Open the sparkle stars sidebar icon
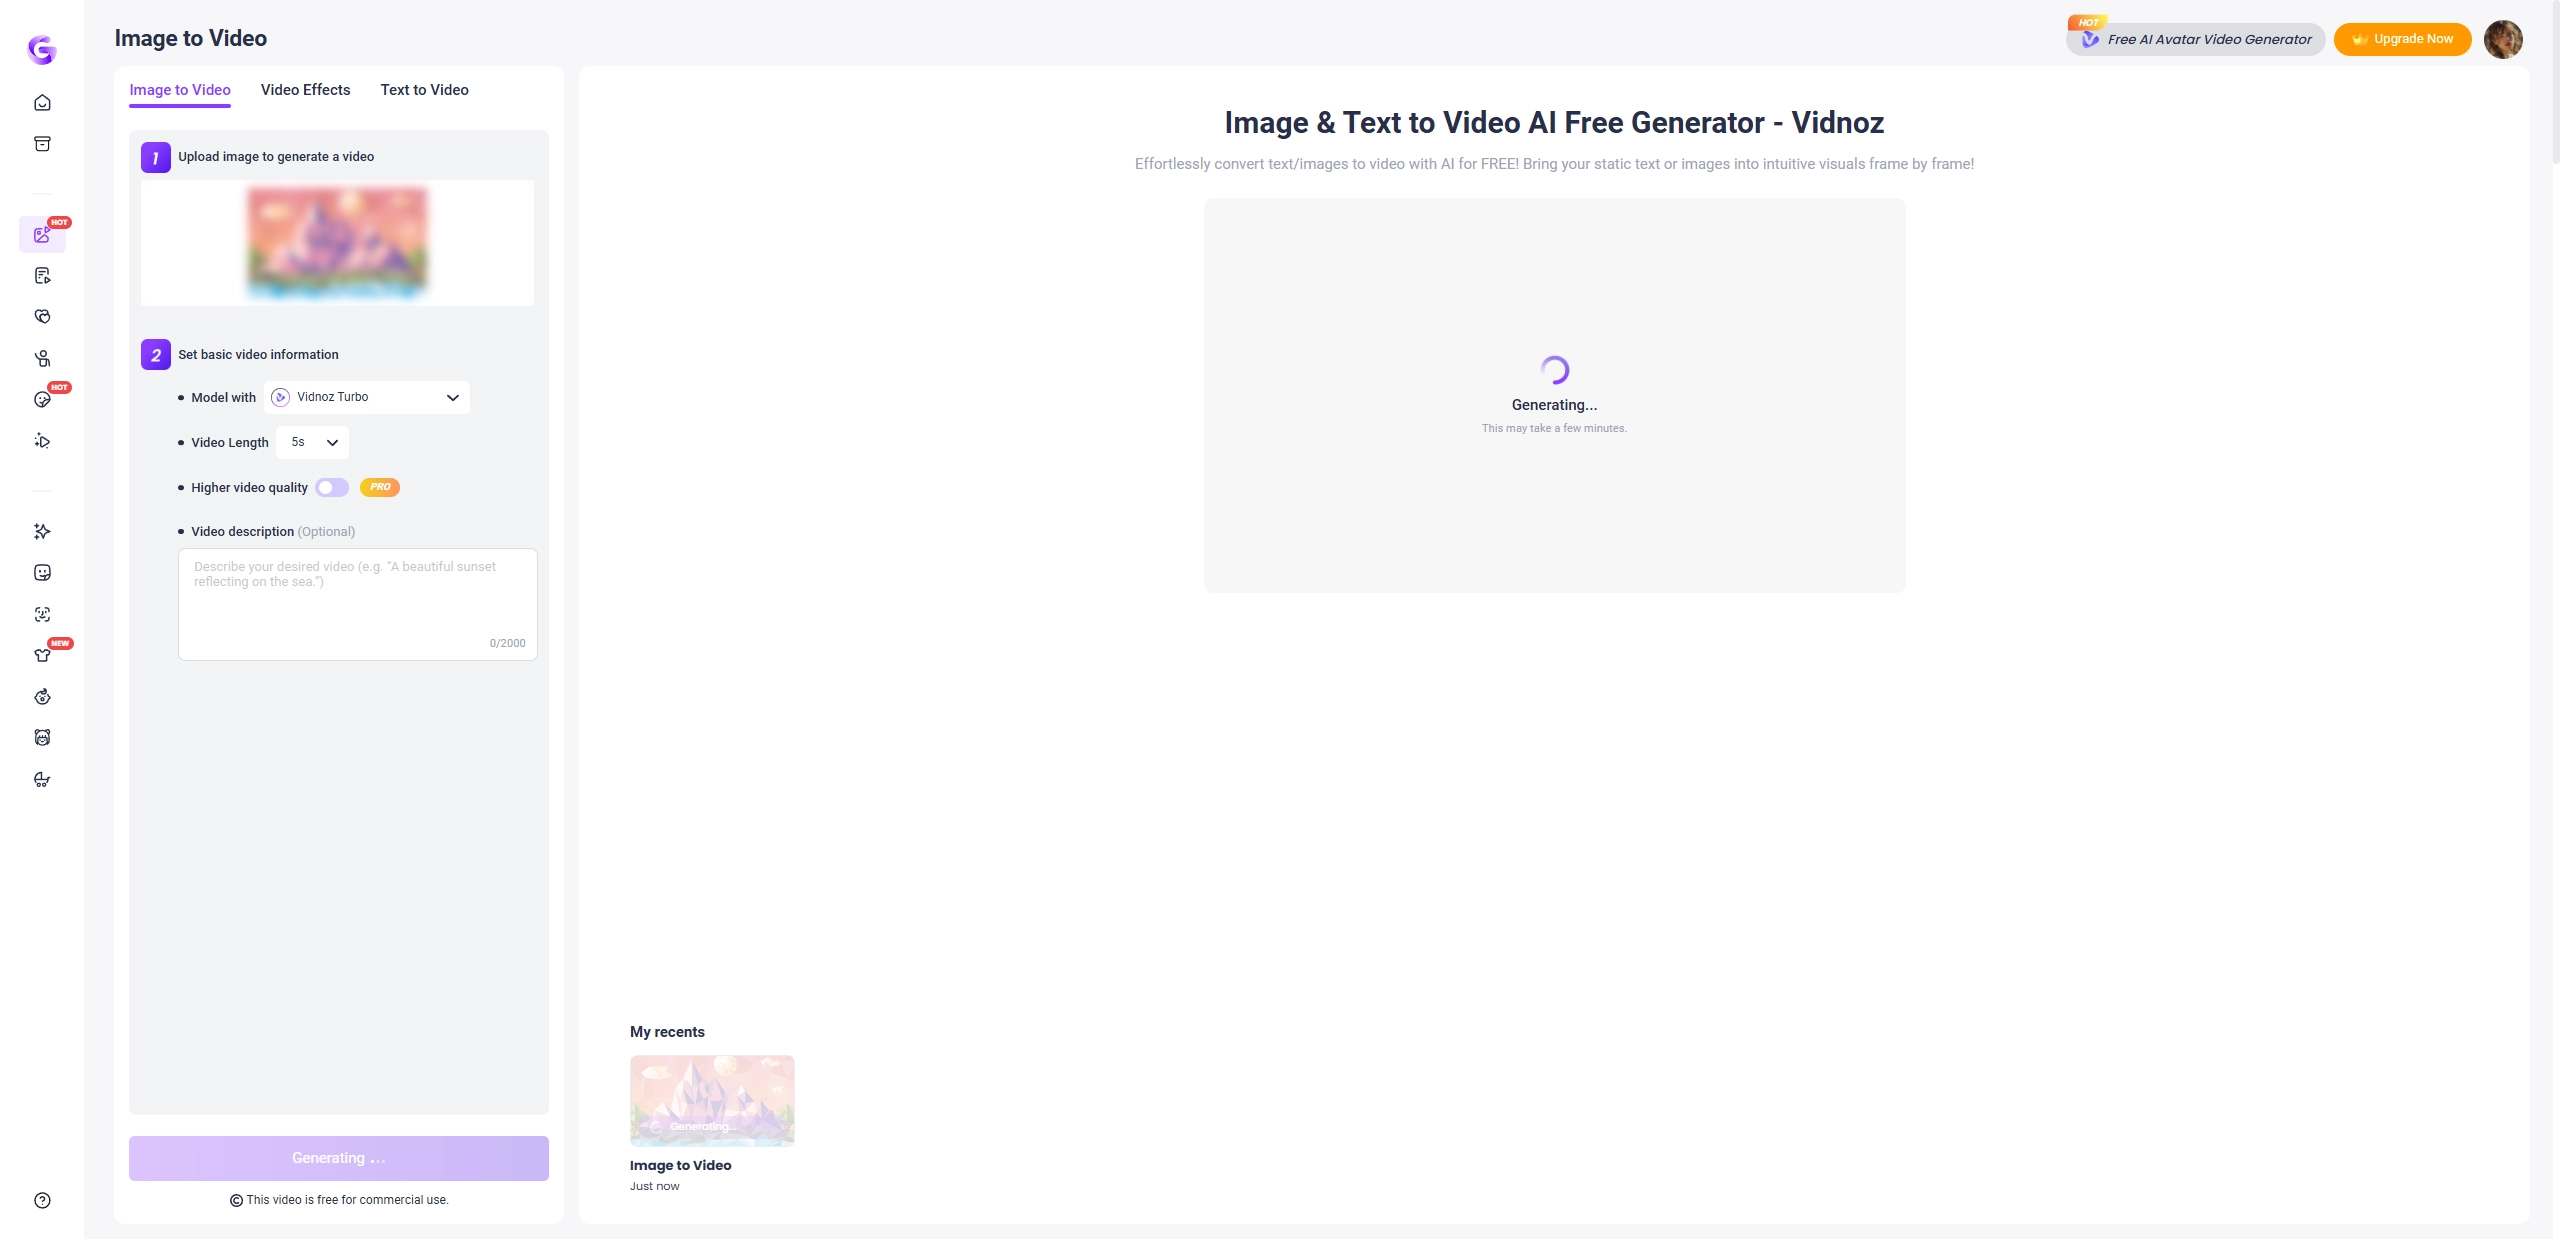Screen dimensions: 2560x1239 point(42,531)
